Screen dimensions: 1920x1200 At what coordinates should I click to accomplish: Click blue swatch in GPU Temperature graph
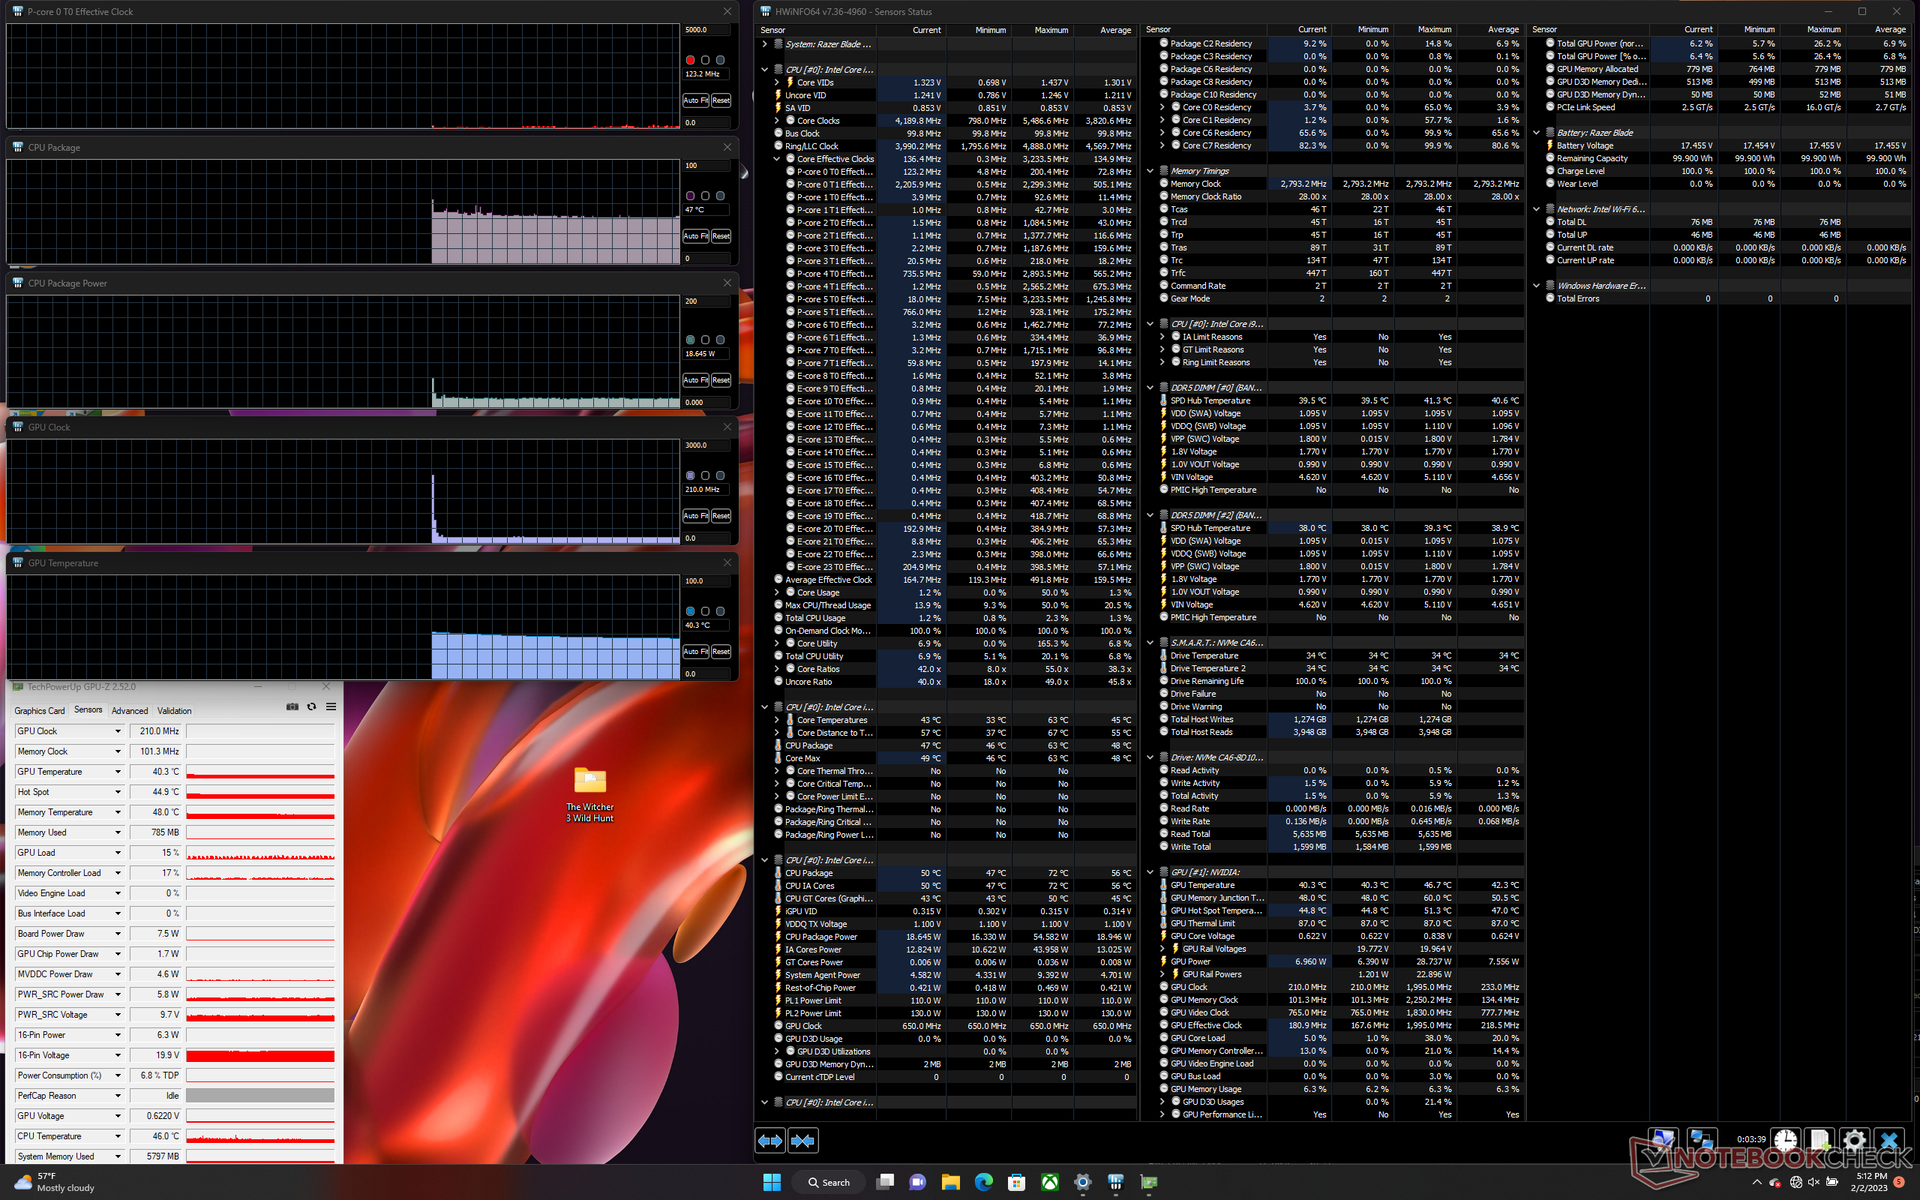tap(690, 611)
